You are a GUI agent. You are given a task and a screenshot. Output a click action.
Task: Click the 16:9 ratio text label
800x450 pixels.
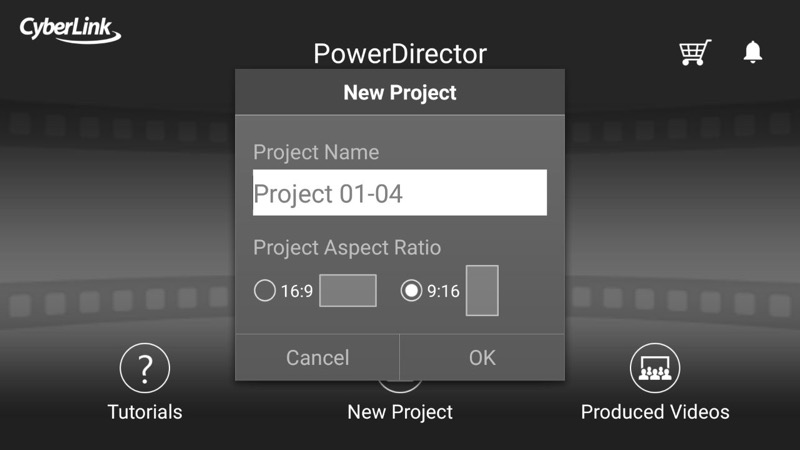297,291
